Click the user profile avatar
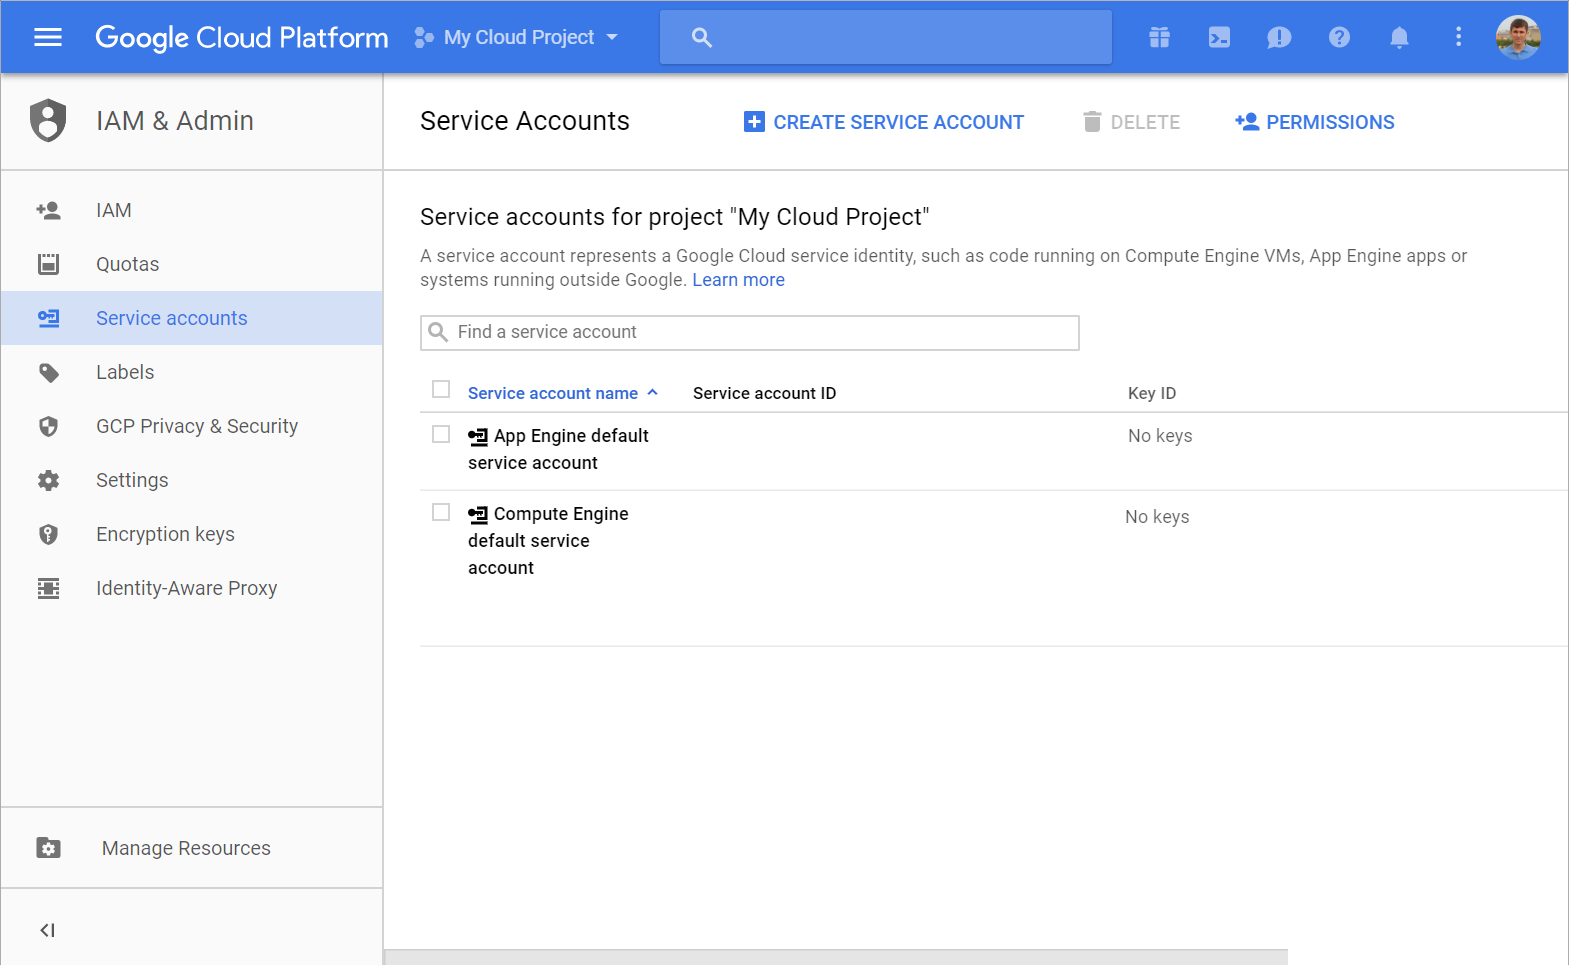1569x965 pixels. pos(1518,37)
